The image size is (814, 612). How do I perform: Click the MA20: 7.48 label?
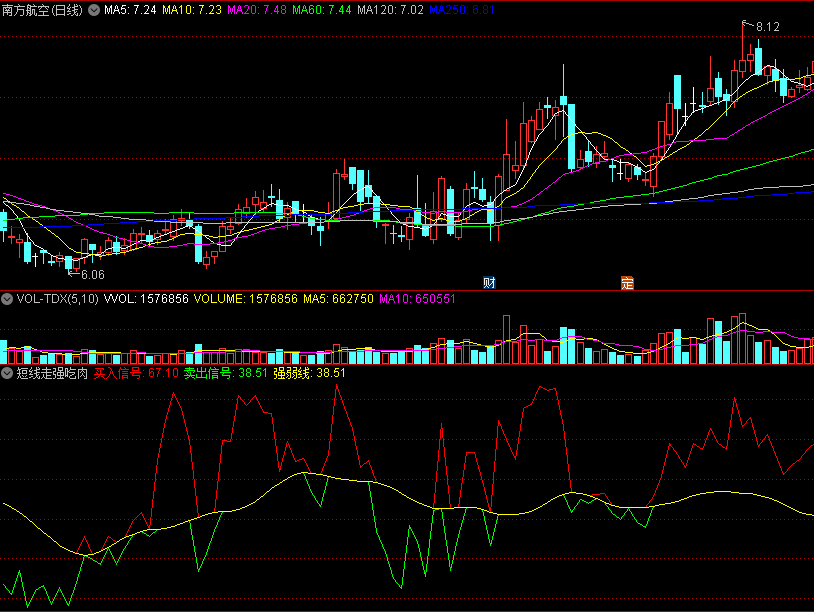(256, 10)
